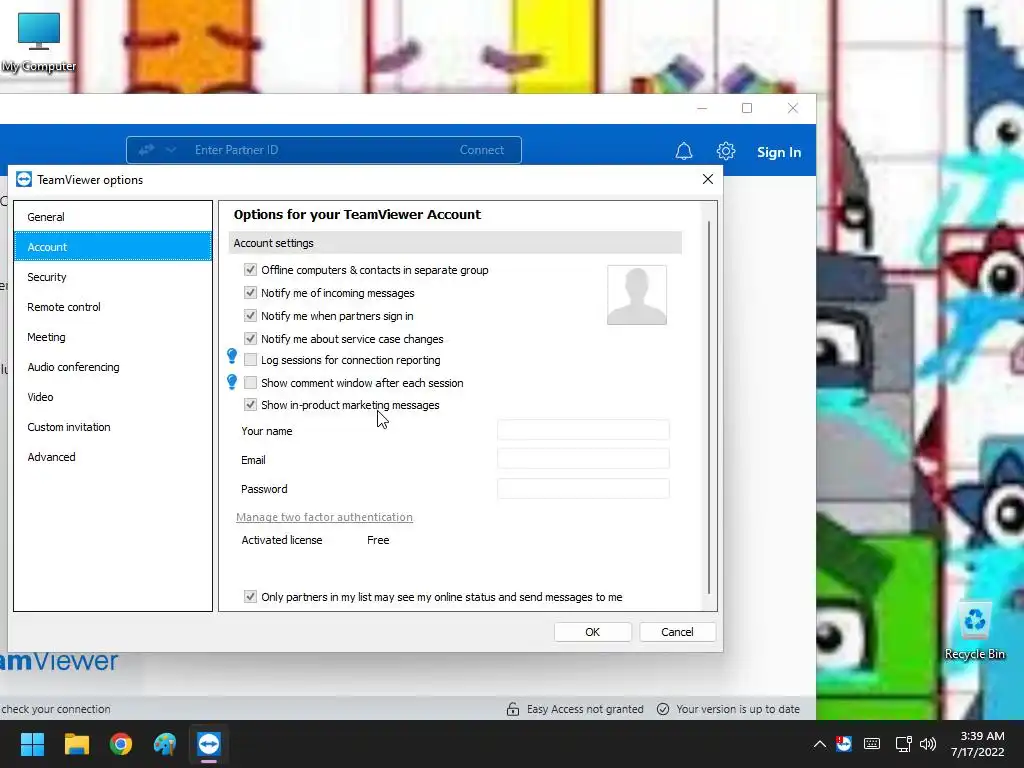
Task: Launch Google Chrome from the taskbar
Action: pos(121,744)
